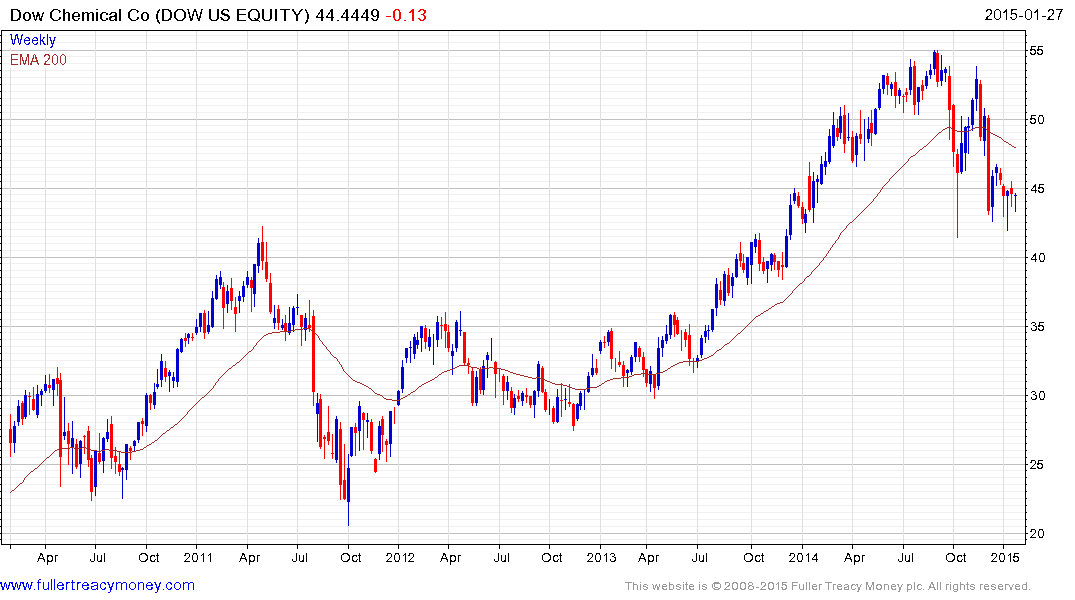This screenshot has width=1075, height=600.
Task: Click the 2011 year label on time axis
Action: click(x=198, y=557)
